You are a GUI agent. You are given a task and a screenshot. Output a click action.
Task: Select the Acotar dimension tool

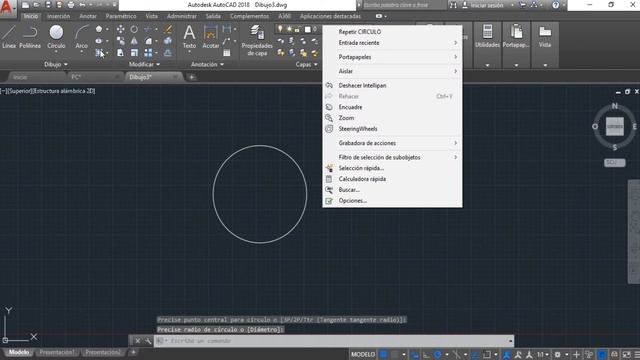[211, 37]
